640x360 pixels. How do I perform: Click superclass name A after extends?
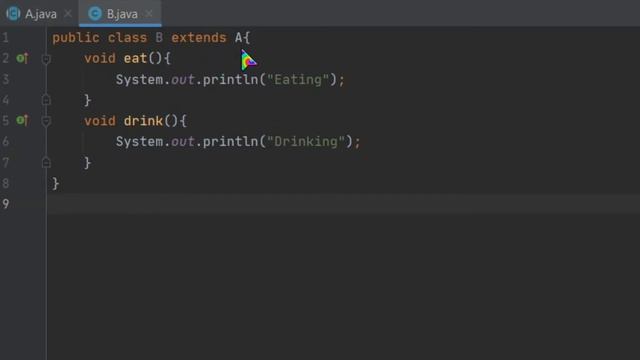coord(238,38)
